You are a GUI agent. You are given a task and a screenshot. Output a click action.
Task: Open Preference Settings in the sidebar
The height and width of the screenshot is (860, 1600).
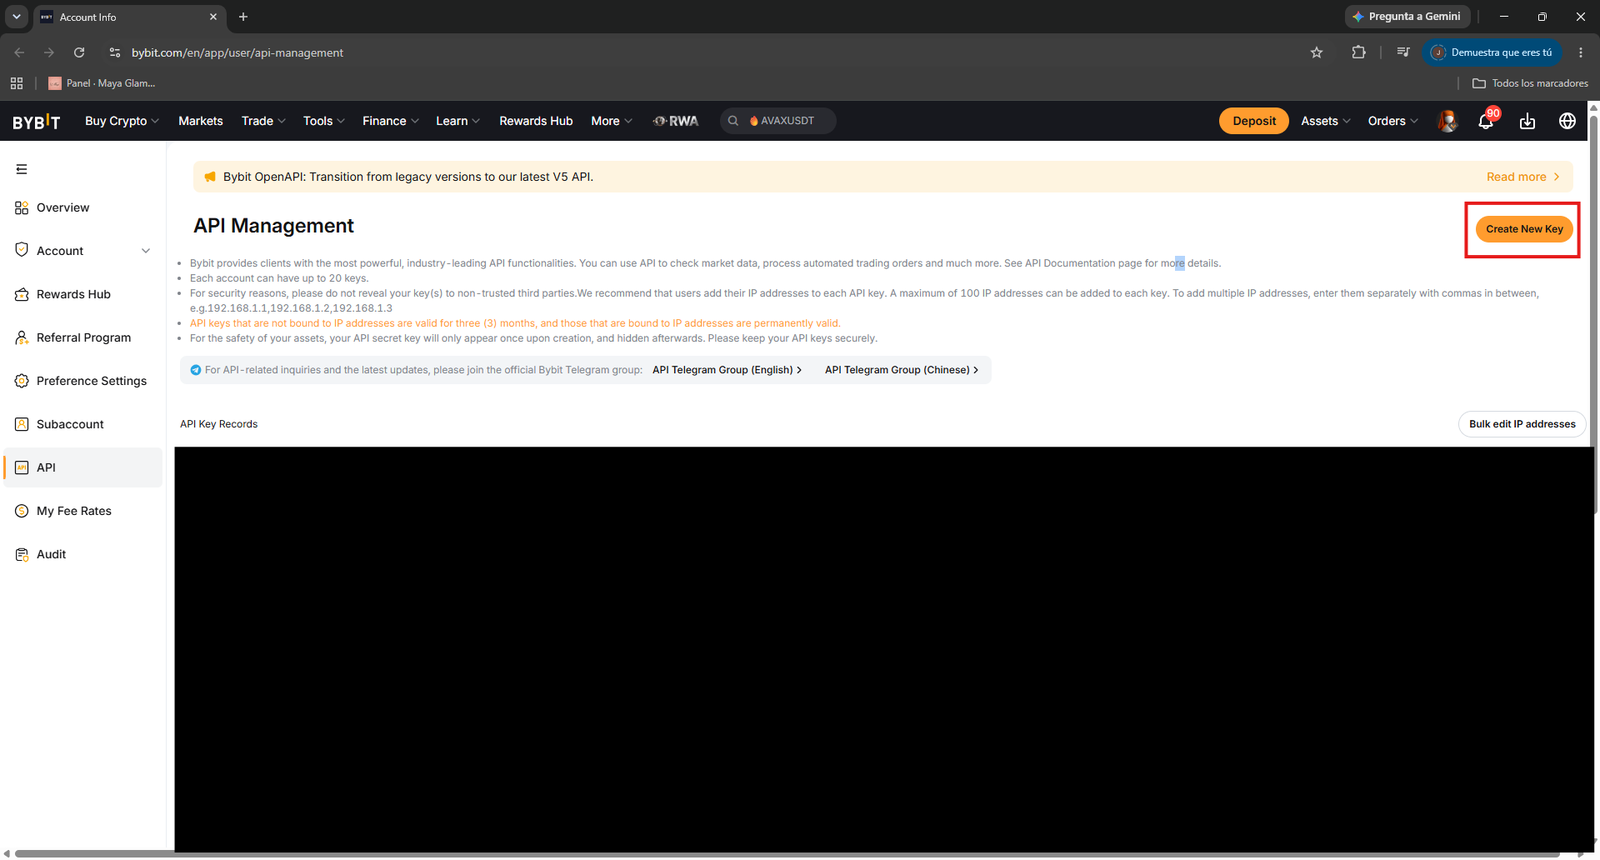coord(83,381)
